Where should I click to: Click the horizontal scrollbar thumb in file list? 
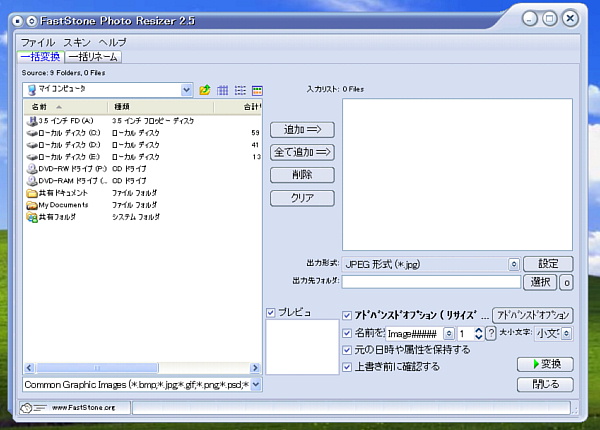[97, 368]
